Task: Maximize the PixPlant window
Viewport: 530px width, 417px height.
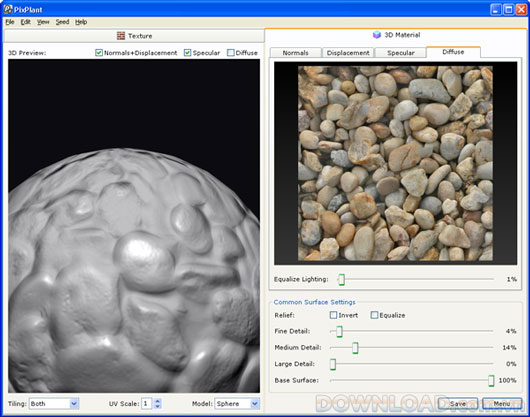Action: click(508, 9)
